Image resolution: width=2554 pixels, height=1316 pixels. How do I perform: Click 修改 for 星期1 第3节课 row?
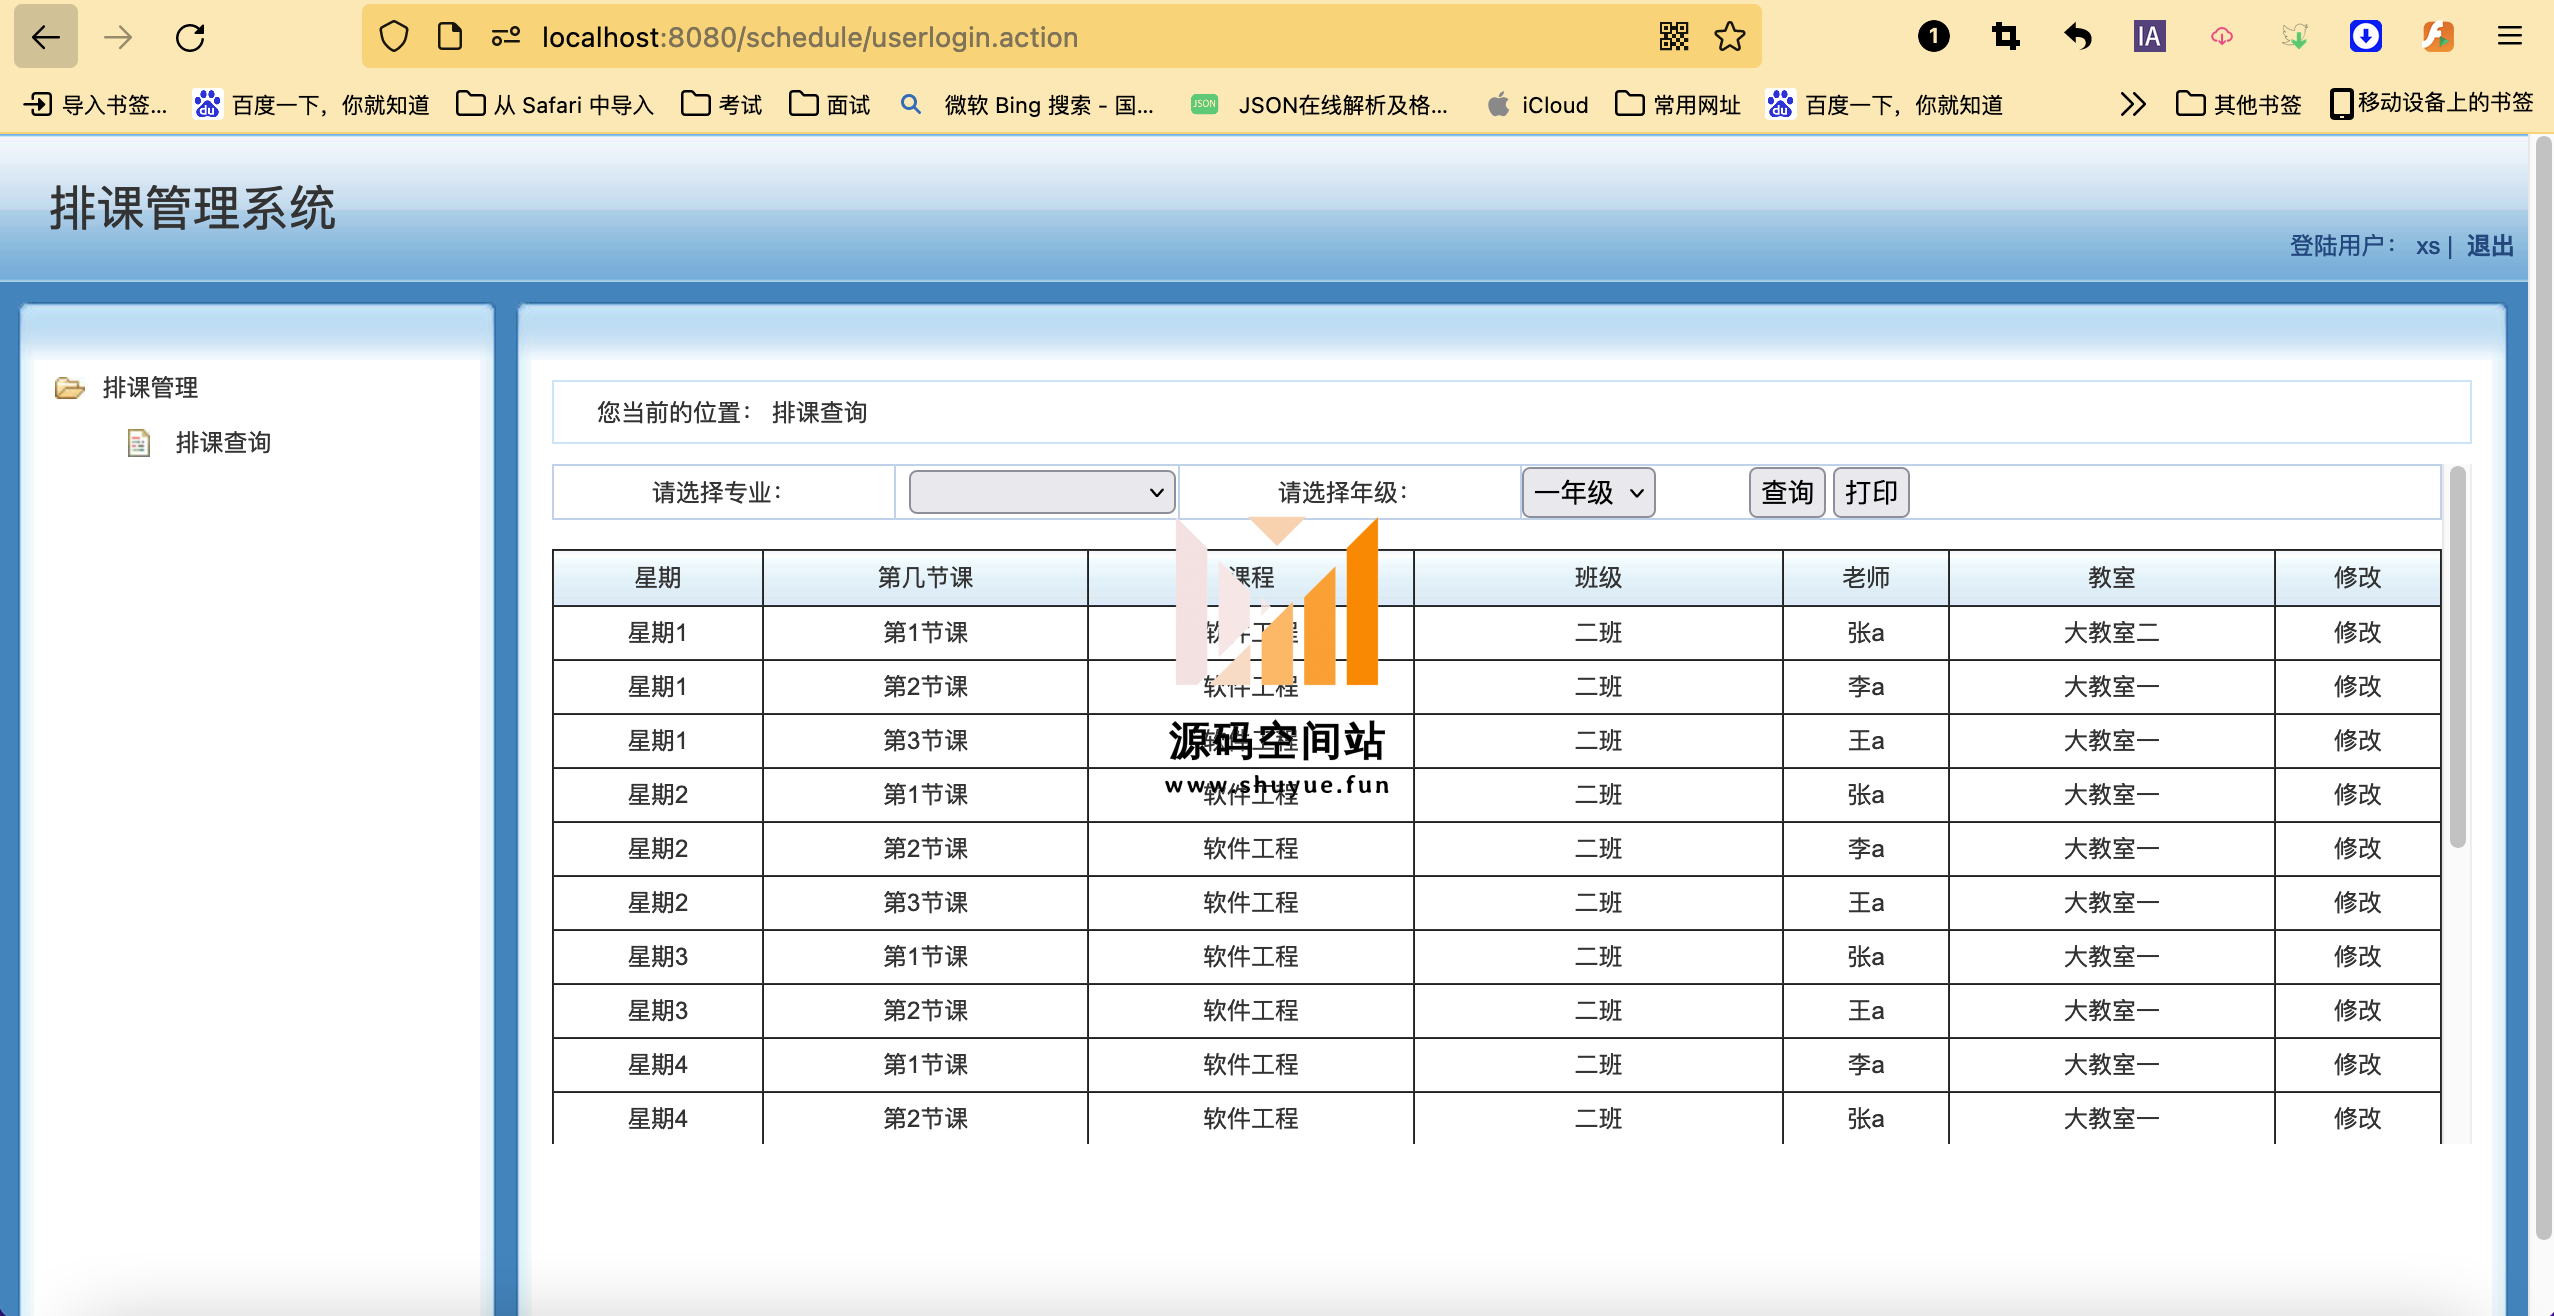[x=2357, y=741]
